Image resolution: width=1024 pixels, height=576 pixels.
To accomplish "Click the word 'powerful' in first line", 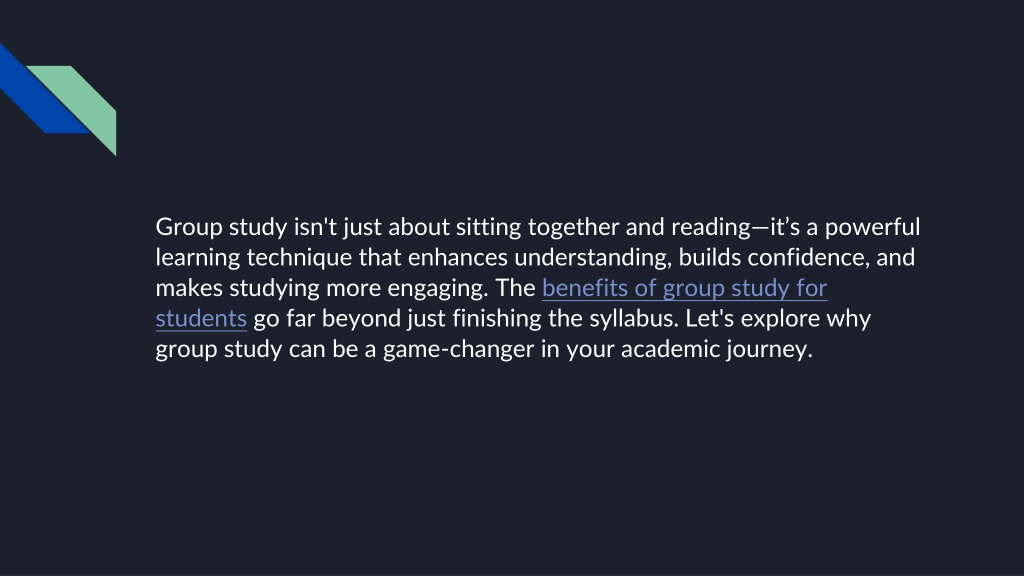I will pyautogui.click(x=872, y=227).
